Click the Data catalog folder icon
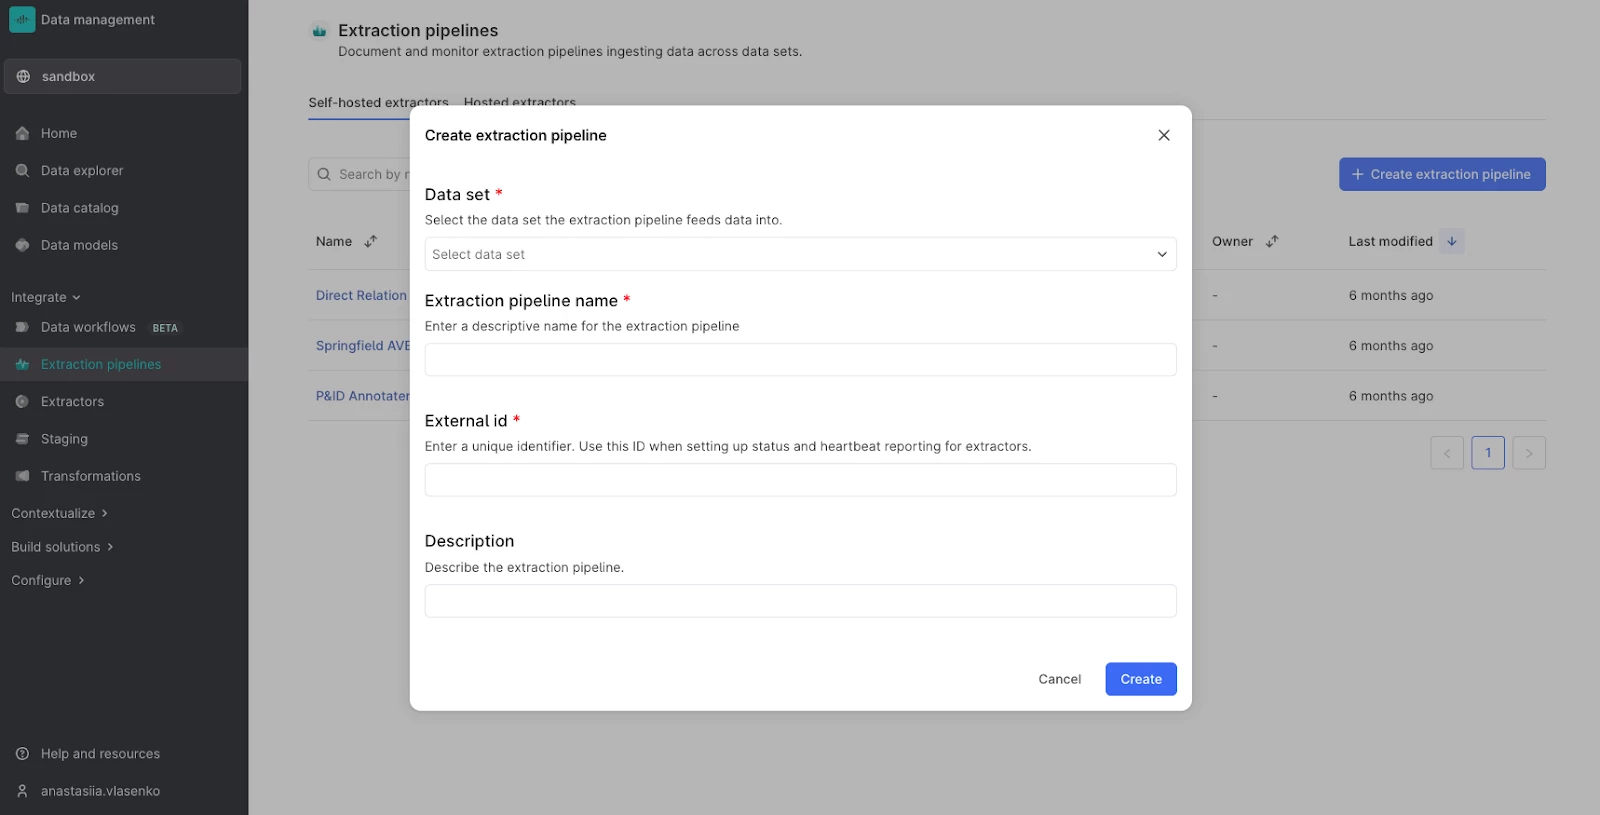 coord(22,208)
